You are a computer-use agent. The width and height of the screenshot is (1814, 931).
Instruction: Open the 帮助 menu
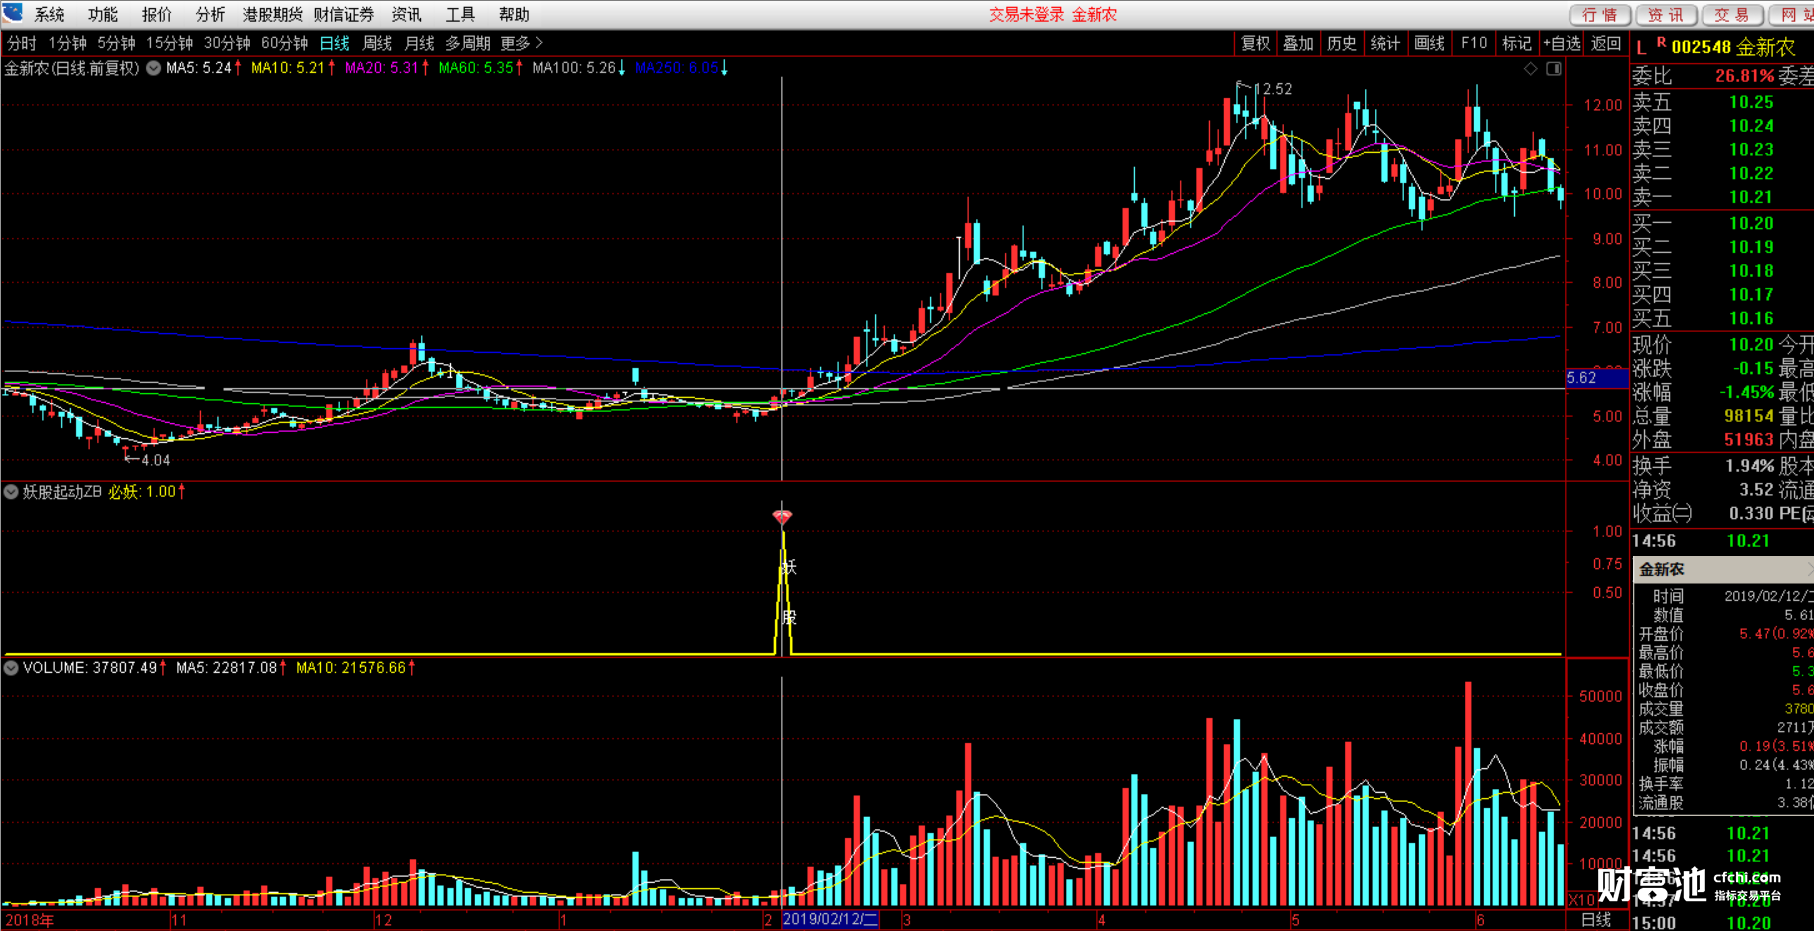[x=514, y=14]
